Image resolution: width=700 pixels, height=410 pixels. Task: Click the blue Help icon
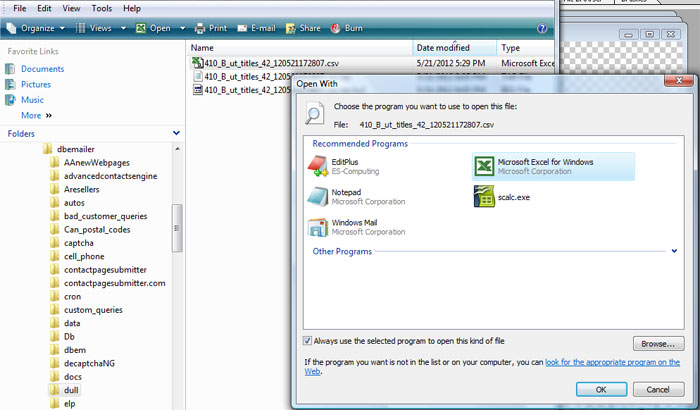pyautogui.click(x=542, y=28)
